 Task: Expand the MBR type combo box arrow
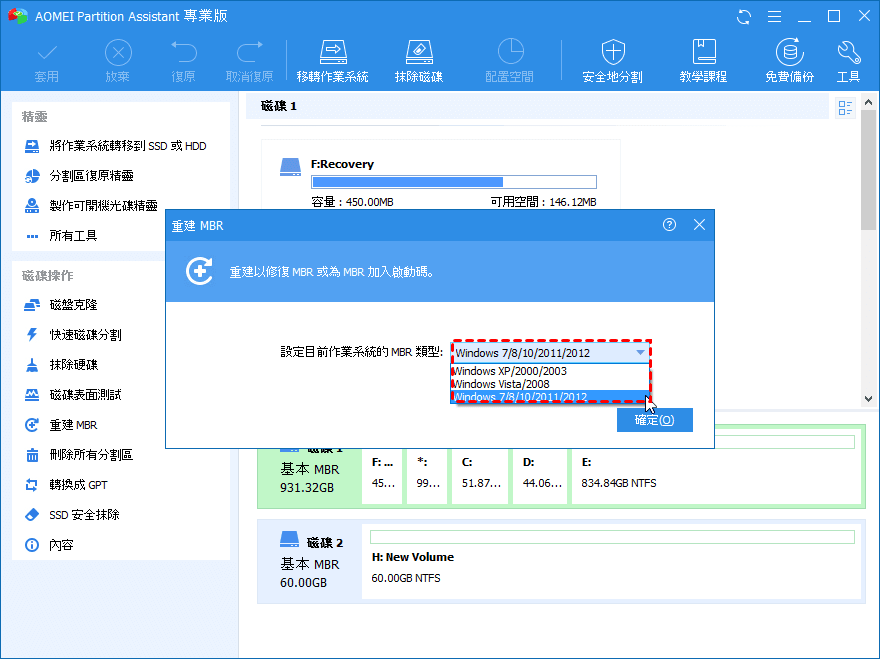[640, 353]
